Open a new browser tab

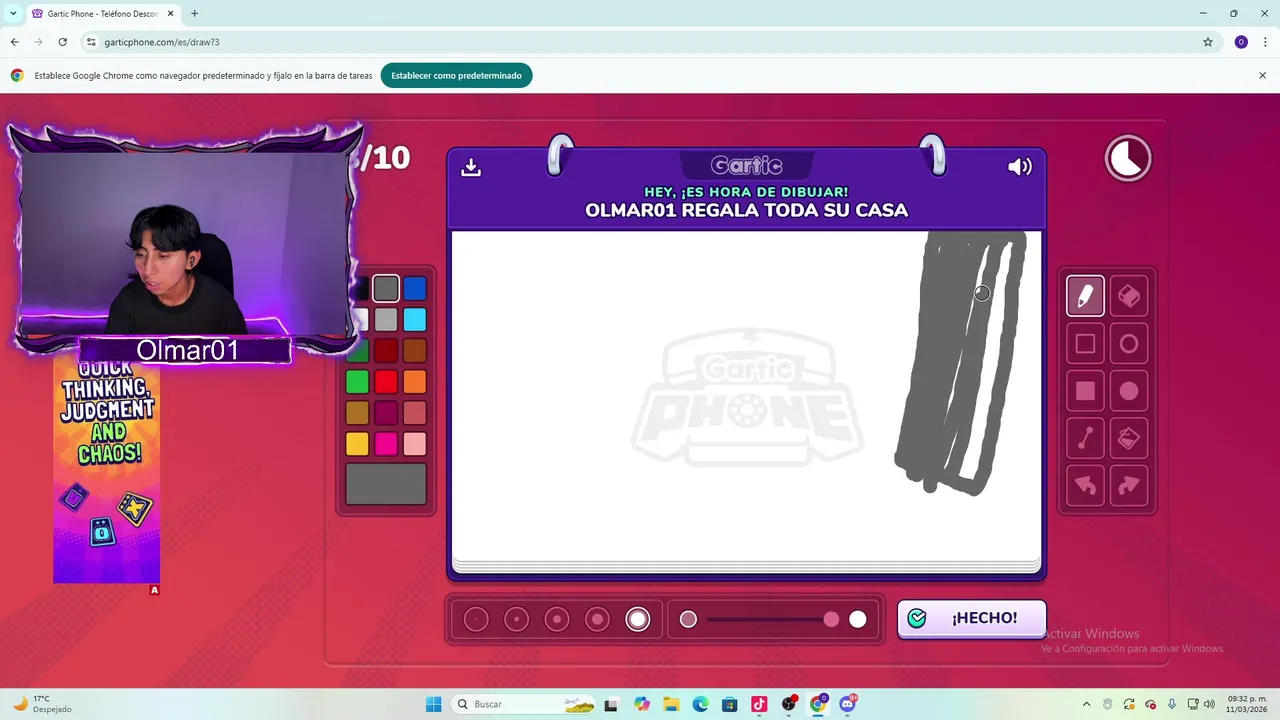194,14
